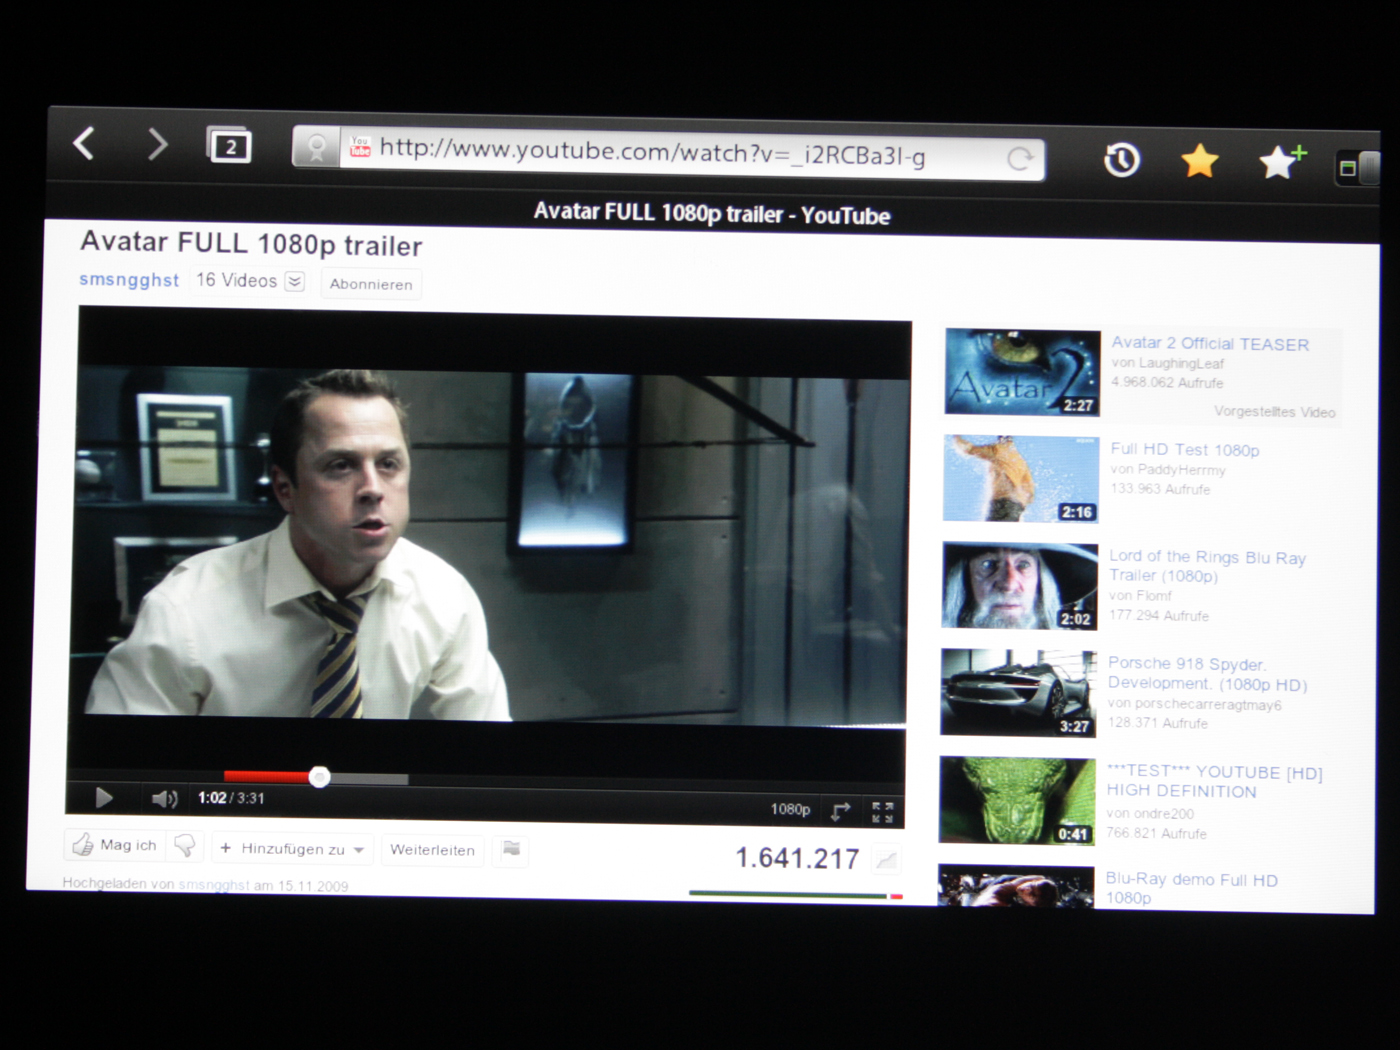The width and height of the screenshot is (1400, 1050).
Task: Open the 1080p quality selector
Action: (790, 809)
